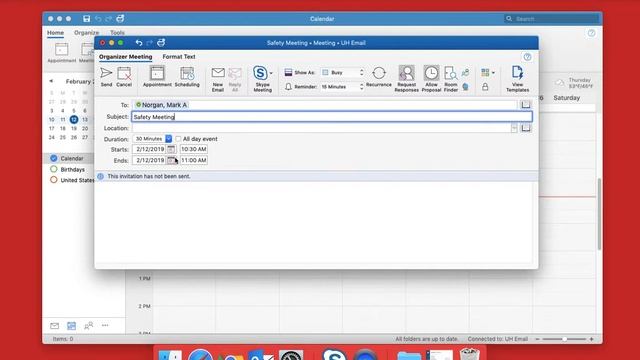Toggle the Birthdays calendar checkbox

[x=53, y=169]
